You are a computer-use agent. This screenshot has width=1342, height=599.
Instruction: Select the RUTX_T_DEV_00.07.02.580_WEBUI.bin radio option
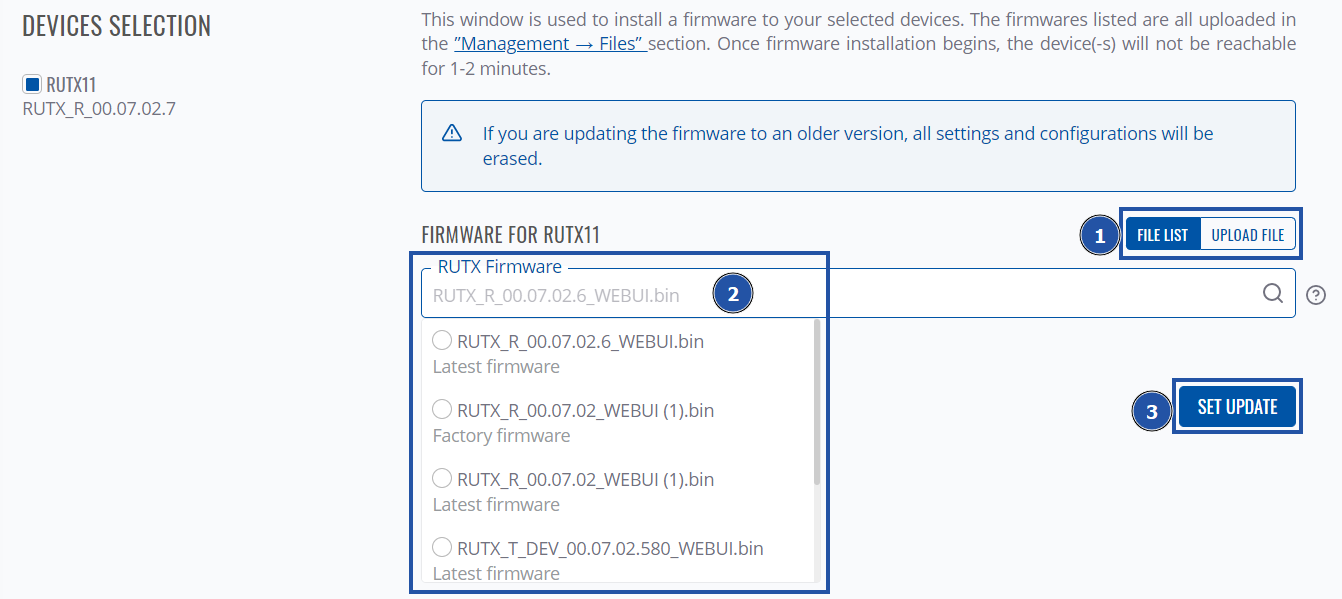click(x=442, y=548)
